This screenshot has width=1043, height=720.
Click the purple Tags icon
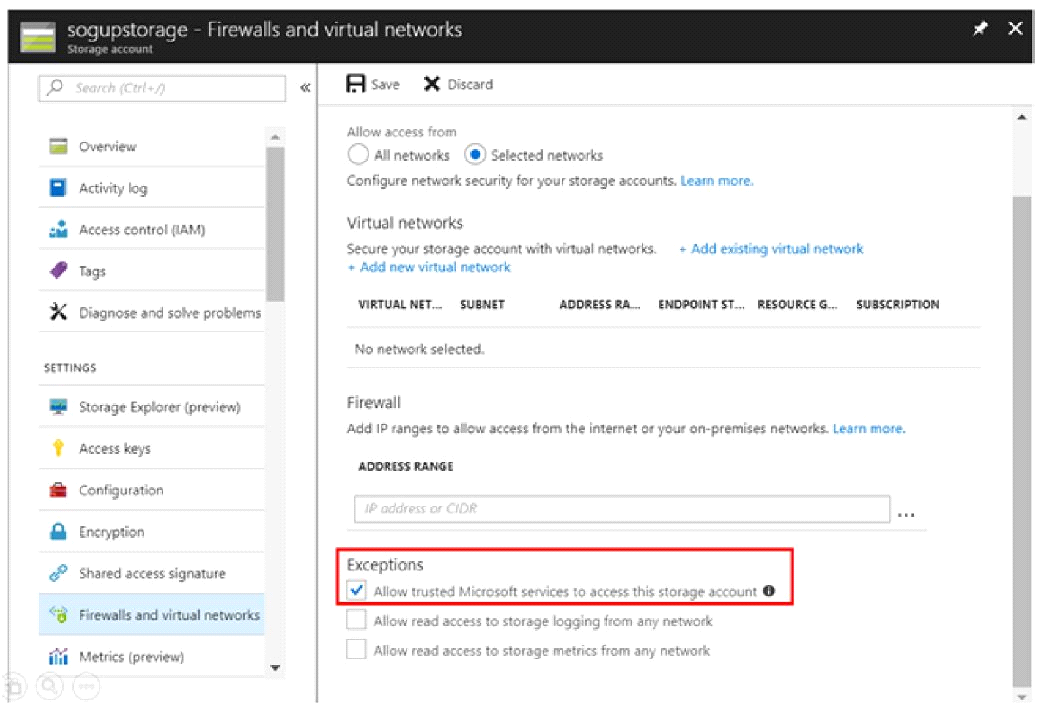[x=59, y=271]
